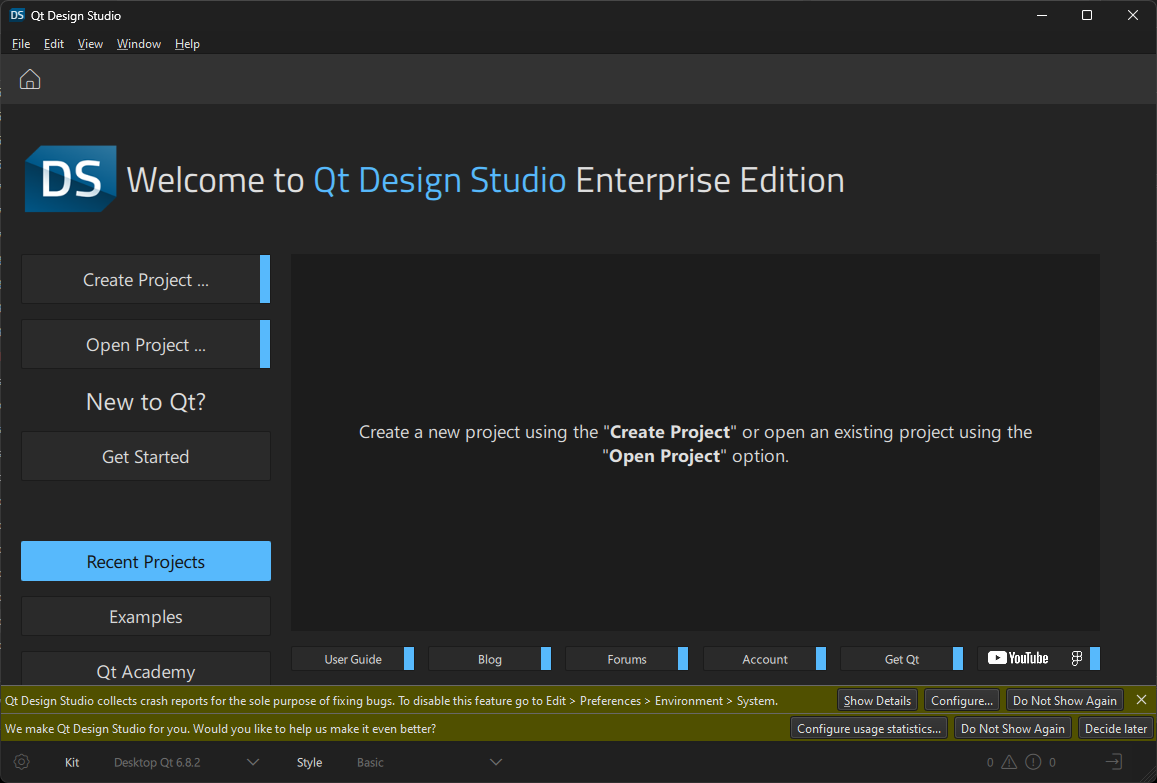Click the "Style" label in the bottom bar
The image size is (1157, 783).
pos(309,762)
